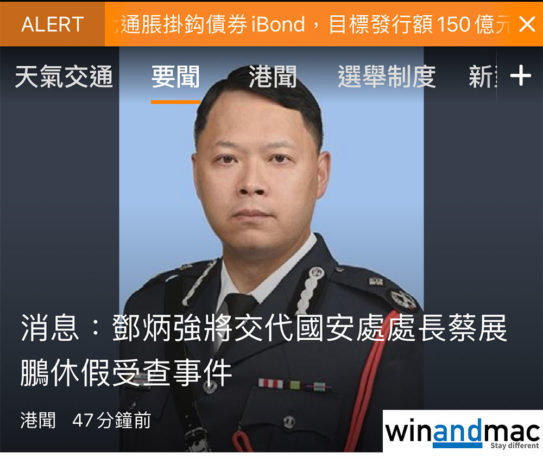Viewport: 543px width, 458px height.
Task: Tap the dark right margin beside photo
Action: pos(483,208)
